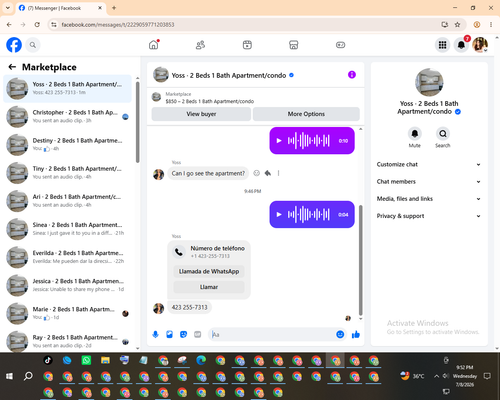Open Ray conversation in list

tap(67, 341)
